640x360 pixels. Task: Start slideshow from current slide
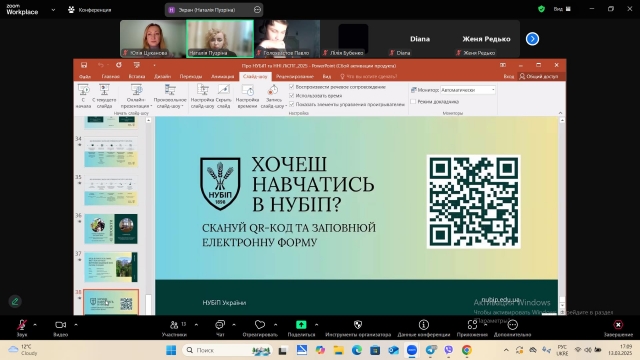coord(104,90)
